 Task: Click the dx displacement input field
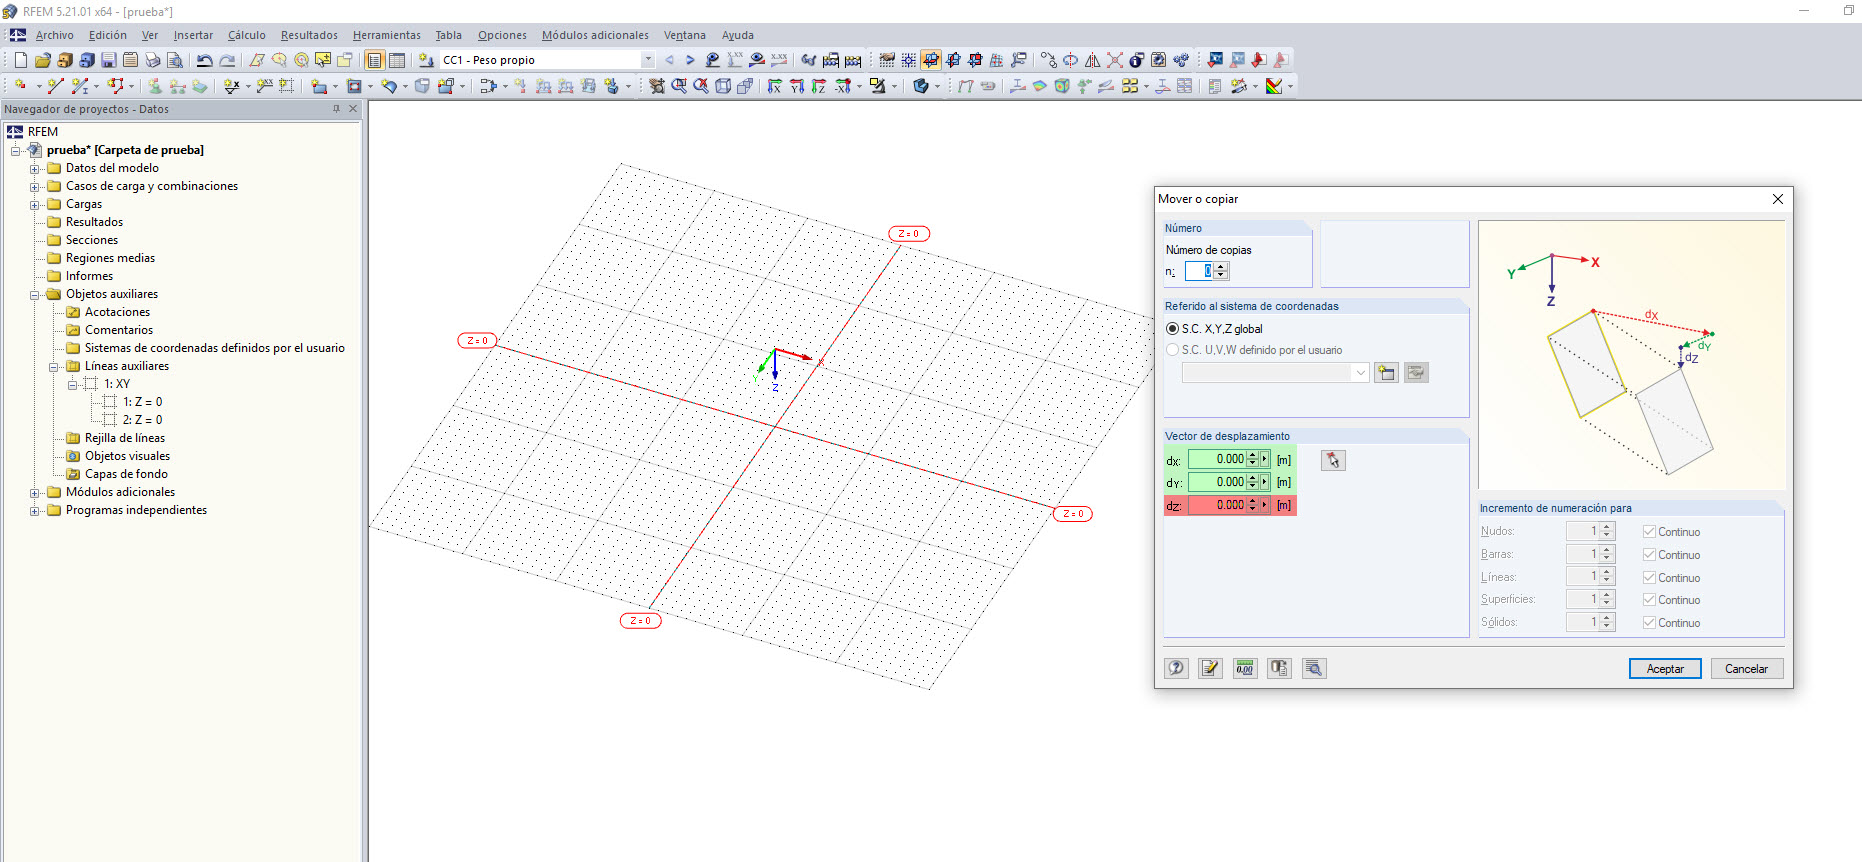tap(1217, 459)
